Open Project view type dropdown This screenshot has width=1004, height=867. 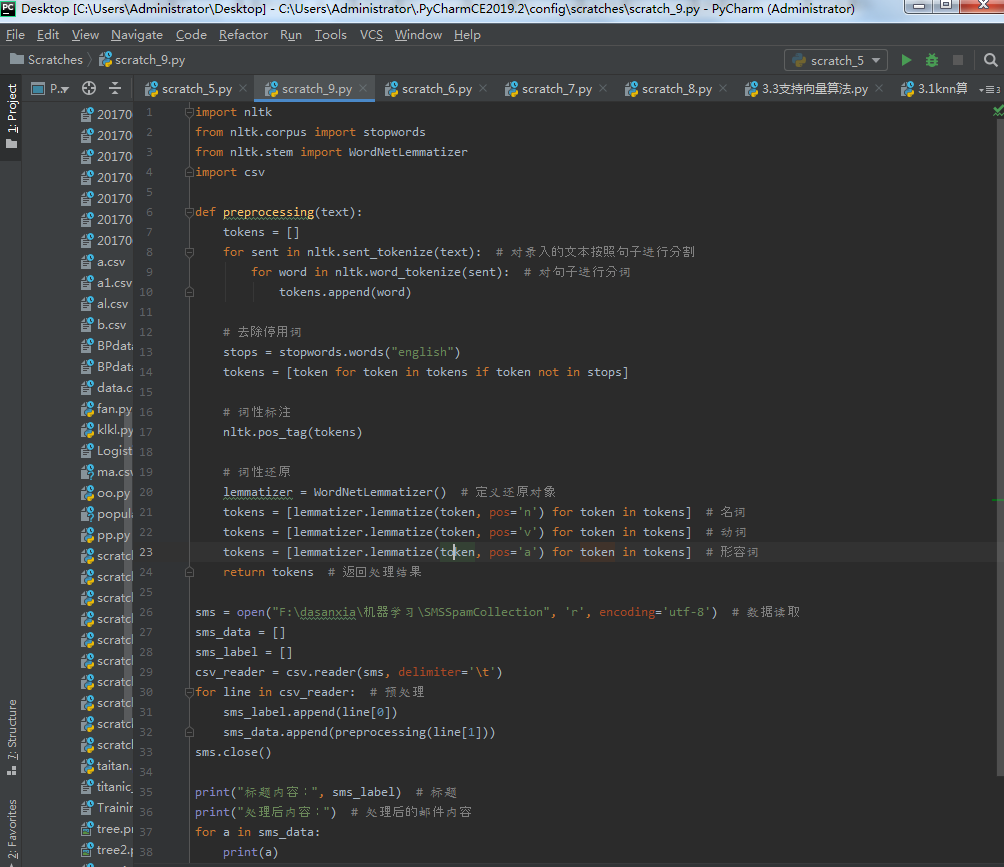click(x=50, y=88)
